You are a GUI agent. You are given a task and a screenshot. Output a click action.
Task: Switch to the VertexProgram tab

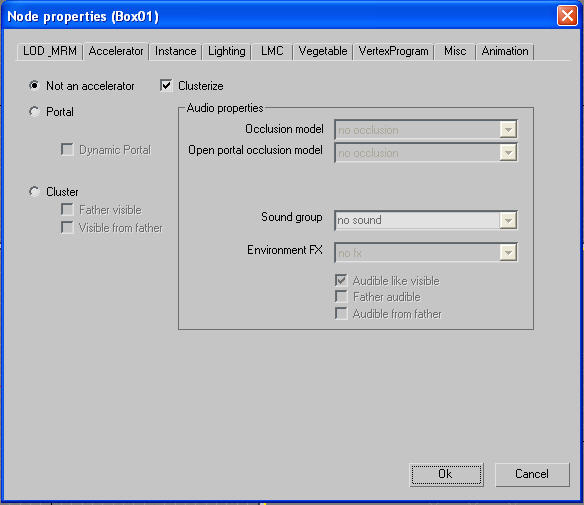click(x=393, y=51)
